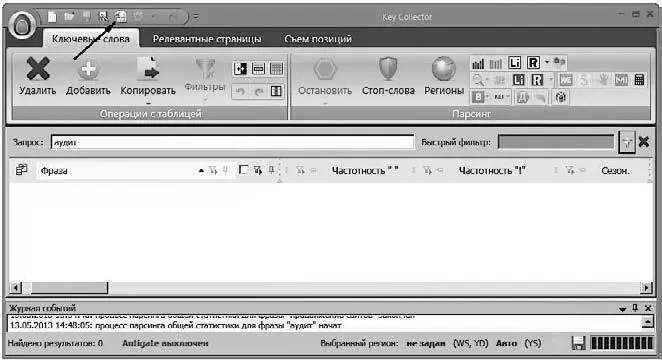Image resolution: width=662 pixels, height=360 pixels.
Task: Open the settings icon the arrow points to
Action: [x=121, y=17]
